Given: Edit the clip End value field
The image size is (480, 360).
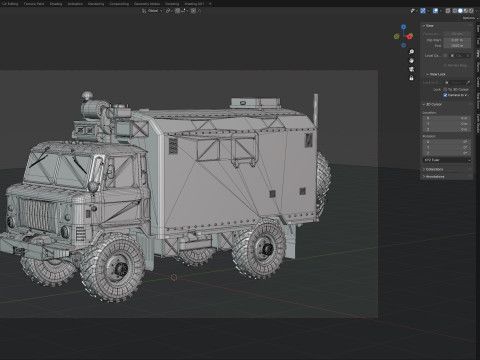Looking at the screenshot, I should tap(457, 46).
